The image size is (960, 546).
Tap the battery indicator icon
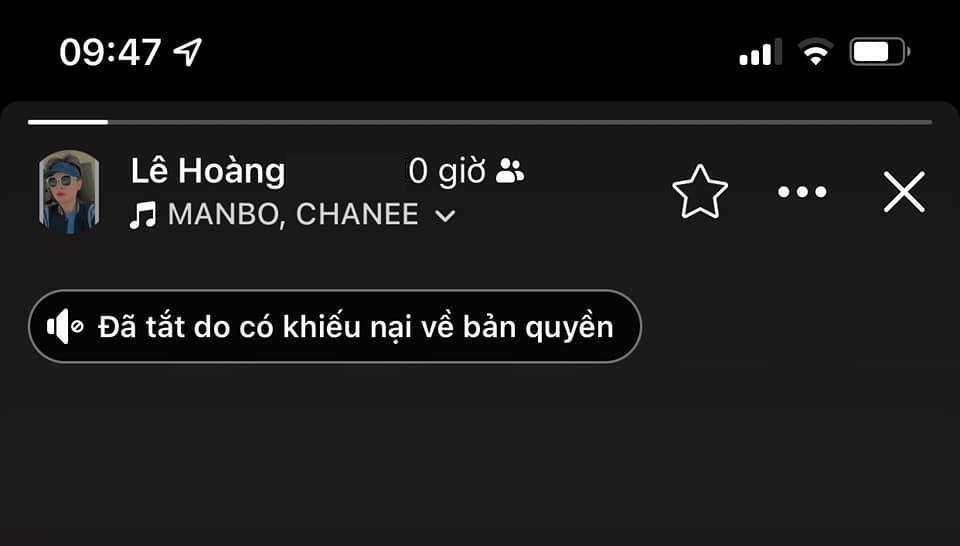coord(880,51)
